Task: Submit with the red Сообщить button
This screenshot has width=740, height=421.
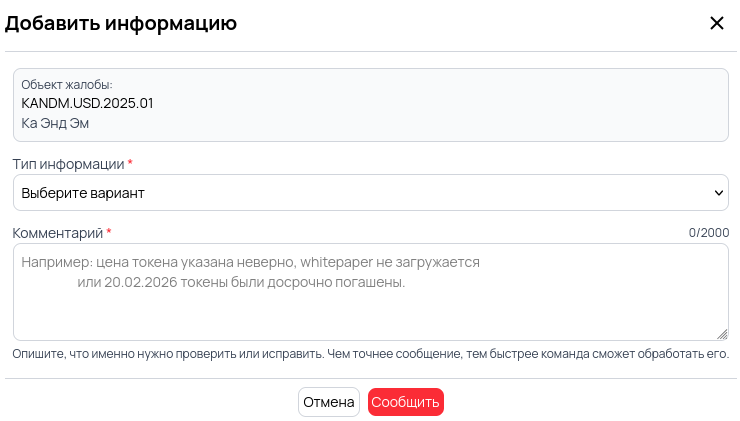Action: pos(405,402)
